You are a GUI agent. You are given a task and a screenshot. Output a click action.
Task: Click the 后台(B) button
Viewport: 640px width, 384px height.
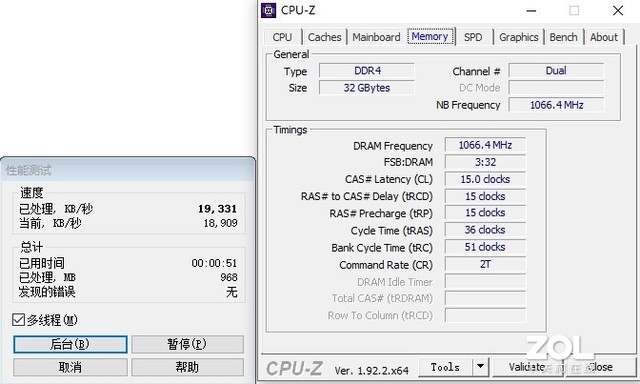tap(70, 344)
